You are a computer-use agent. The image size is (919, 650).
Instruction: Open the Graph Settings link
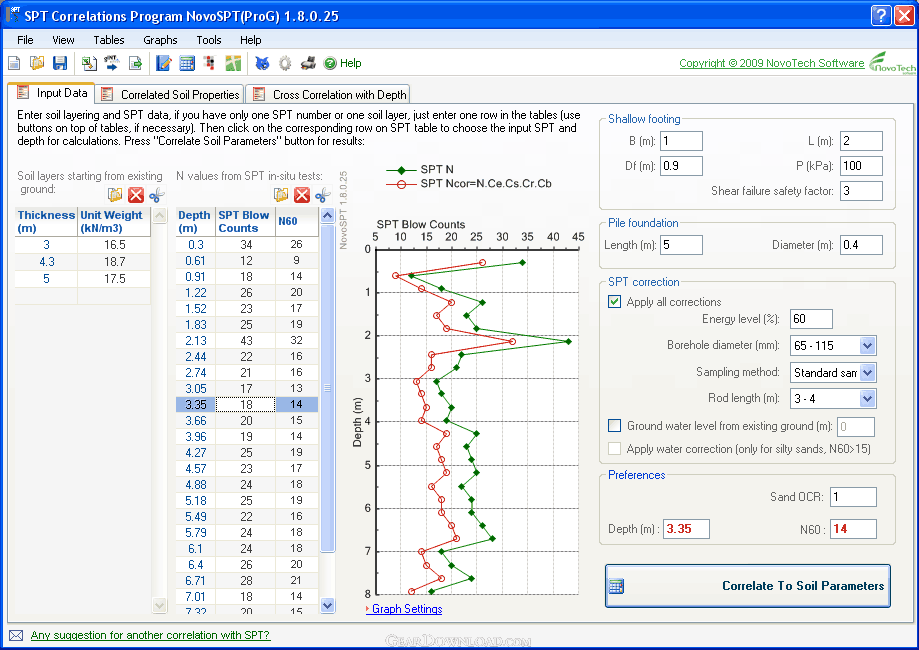tap(407, 609)
